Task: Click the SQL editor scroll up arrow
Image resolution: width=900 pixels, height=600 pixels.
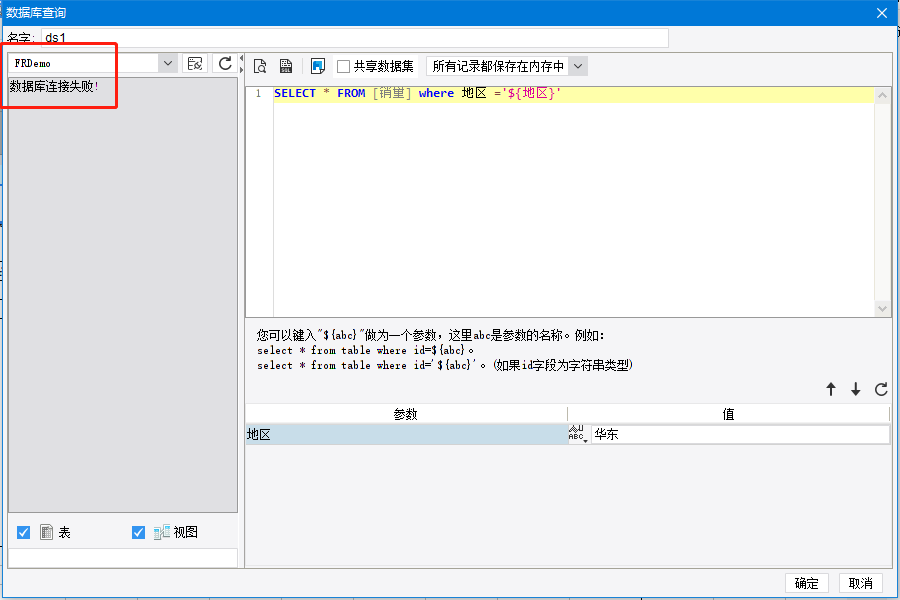Action: click(x=882, y=95)
